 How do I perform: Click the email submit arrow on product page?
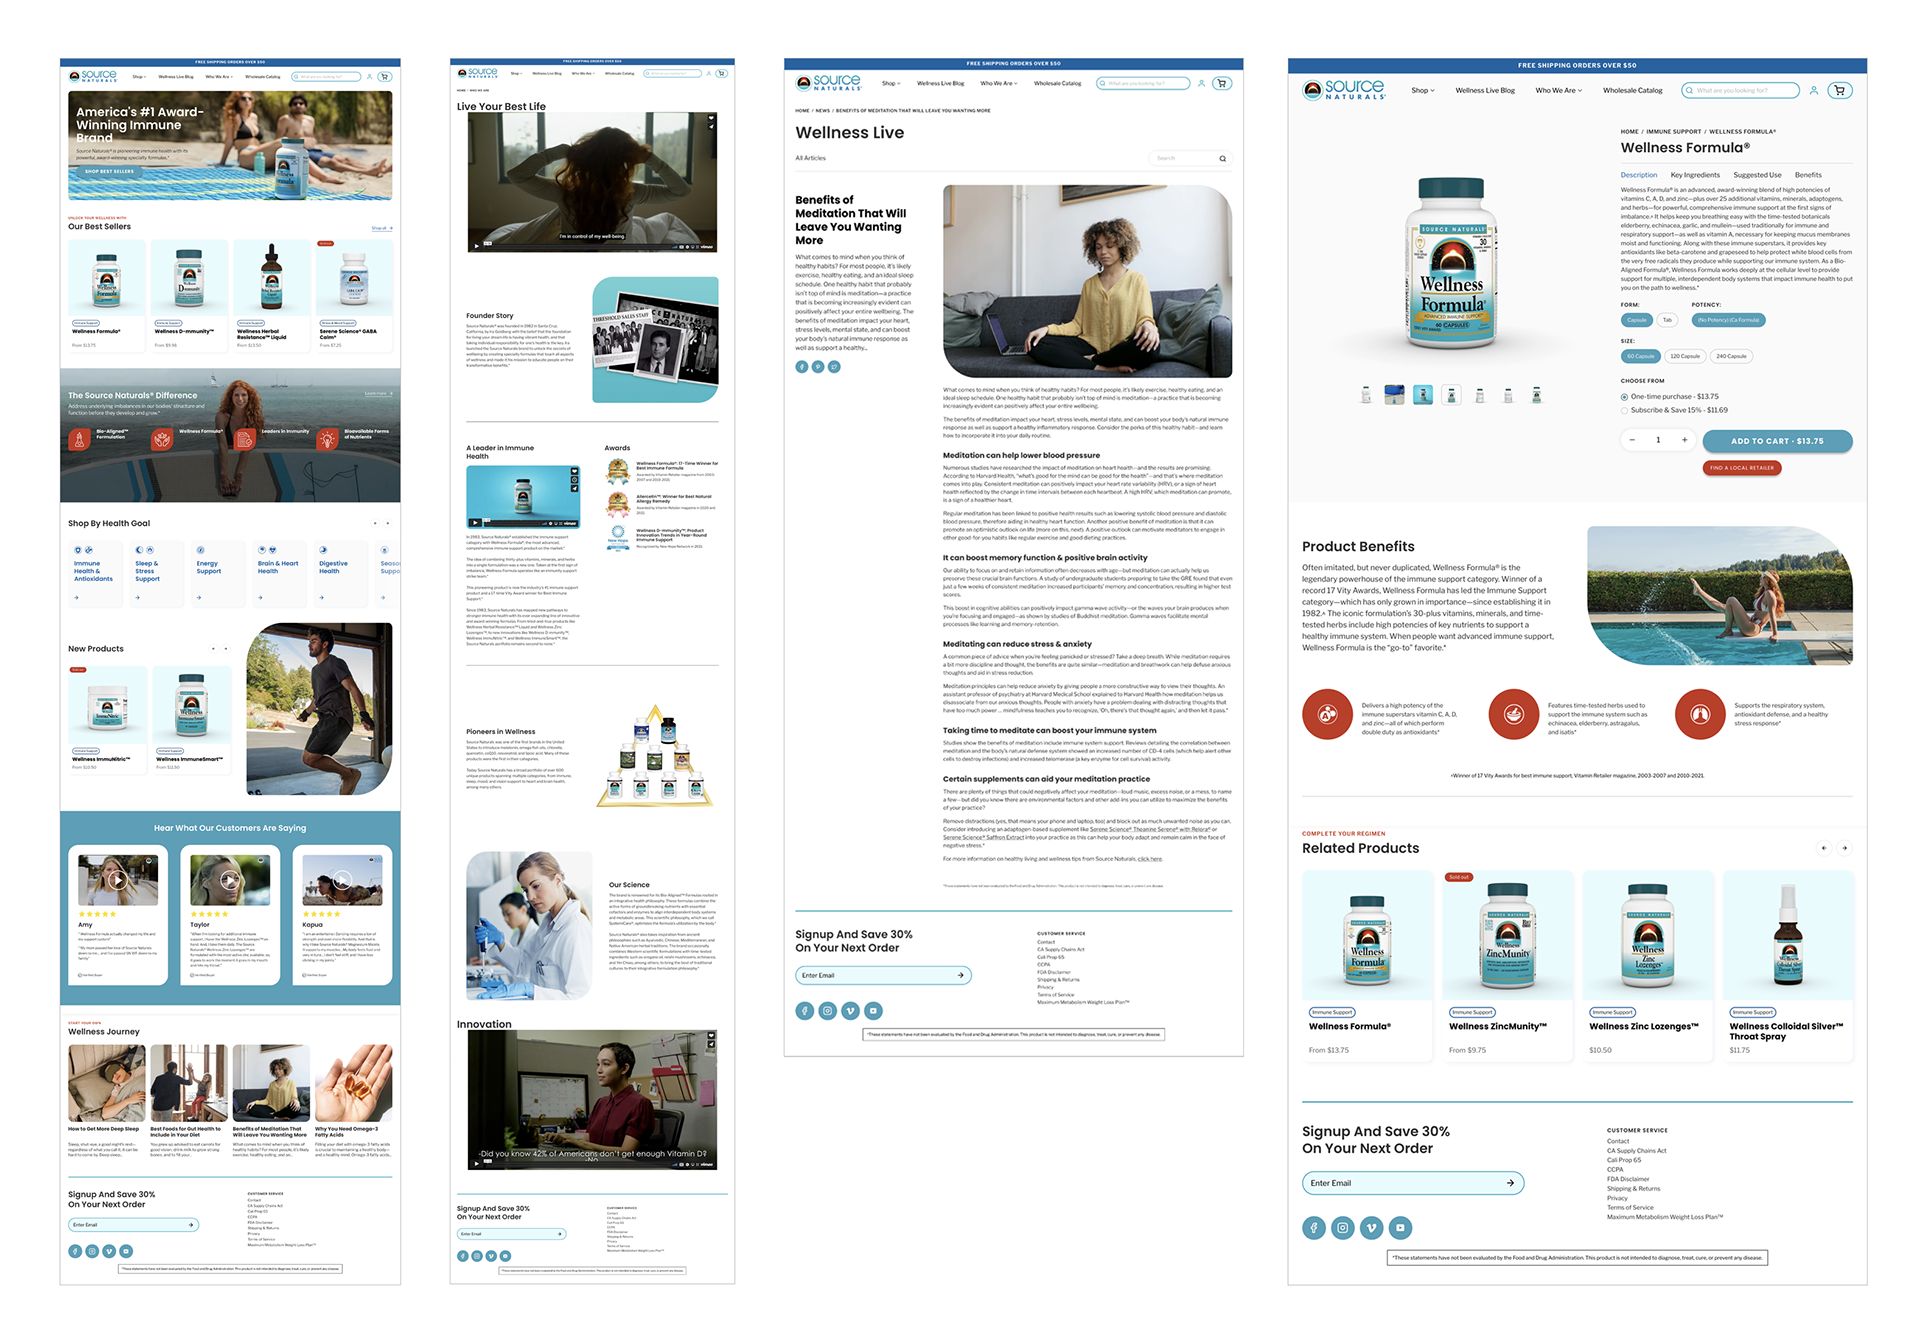point(1510,1183)
